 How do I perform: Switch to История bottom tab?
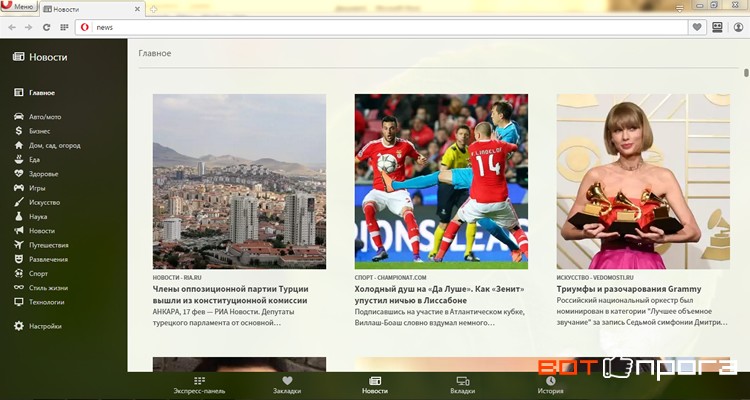551,386
